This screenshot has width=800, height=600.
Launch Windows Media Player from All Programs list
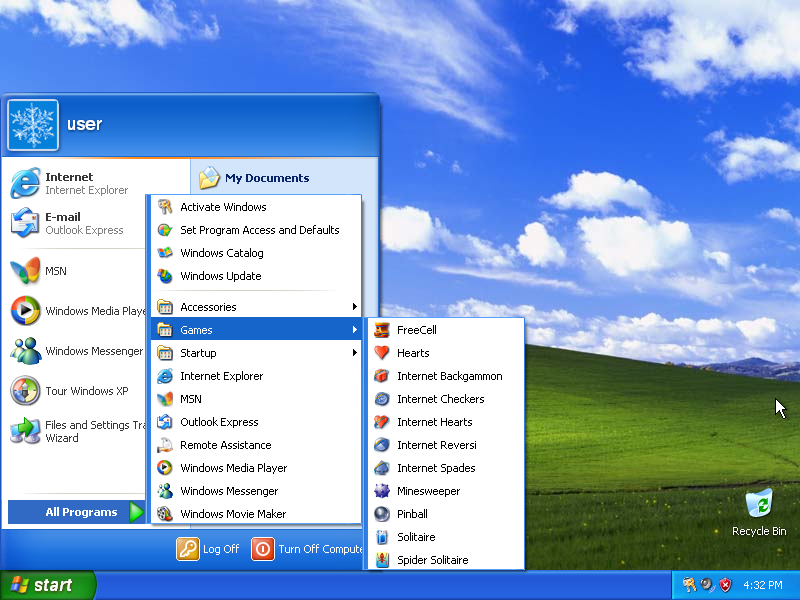[233, 468]
